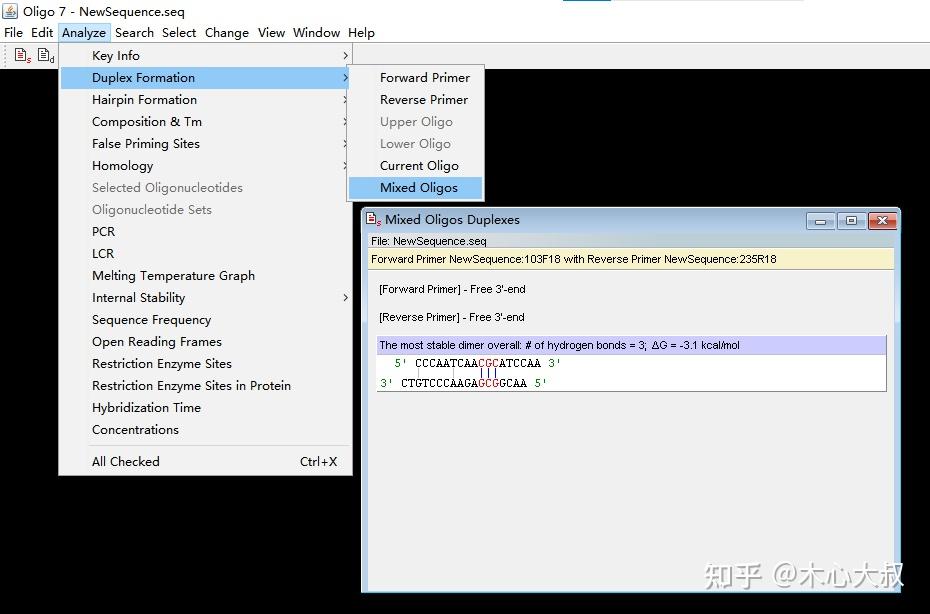Image resolution: width=930 pixels, height=614 pixels.
Task: Open the Change menu
Action: click(227, 33)
